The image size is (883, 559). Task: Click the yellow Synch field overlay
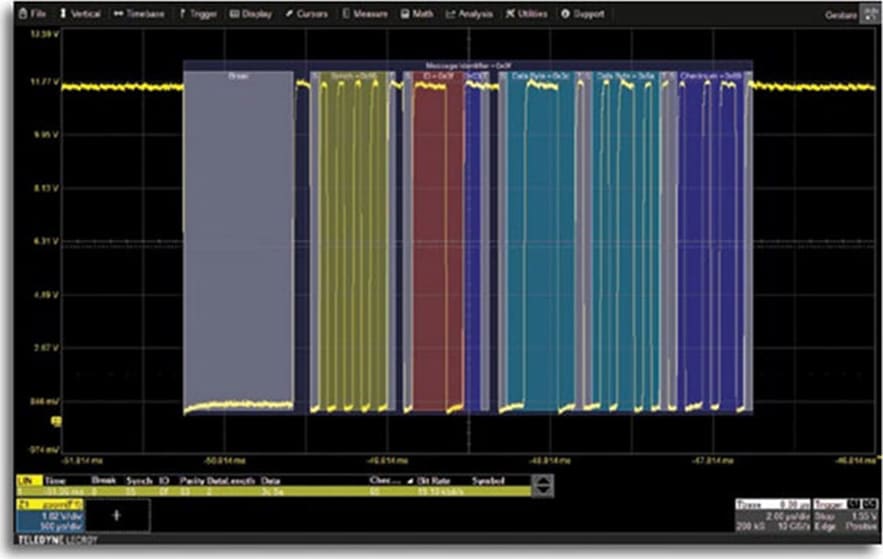tap(354, 242)
